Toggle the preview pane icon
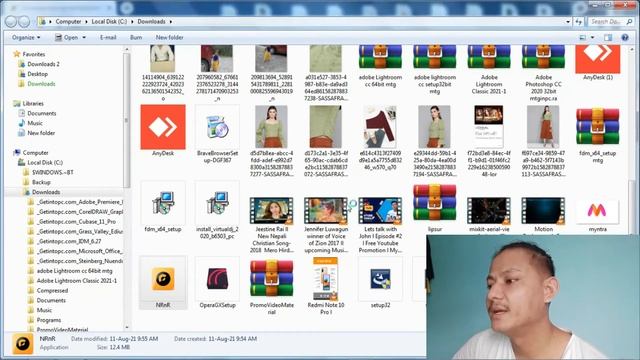 [608, 38]
